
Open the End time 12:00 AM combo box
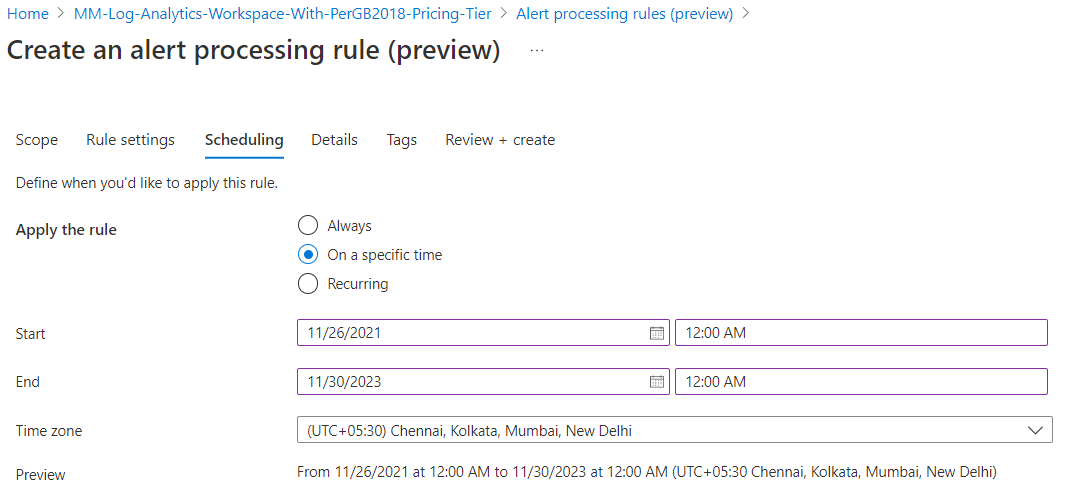[x=861, y=381]
